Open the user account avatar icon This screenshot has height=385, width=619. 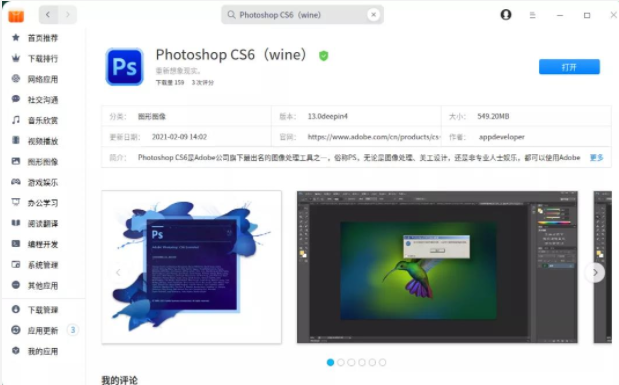pos(506,15)
